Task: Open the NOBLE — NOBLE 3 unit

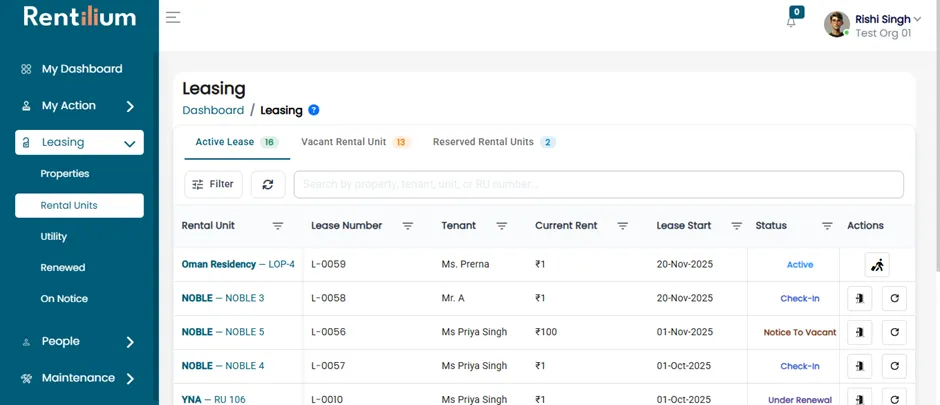Action: (223, 298)
